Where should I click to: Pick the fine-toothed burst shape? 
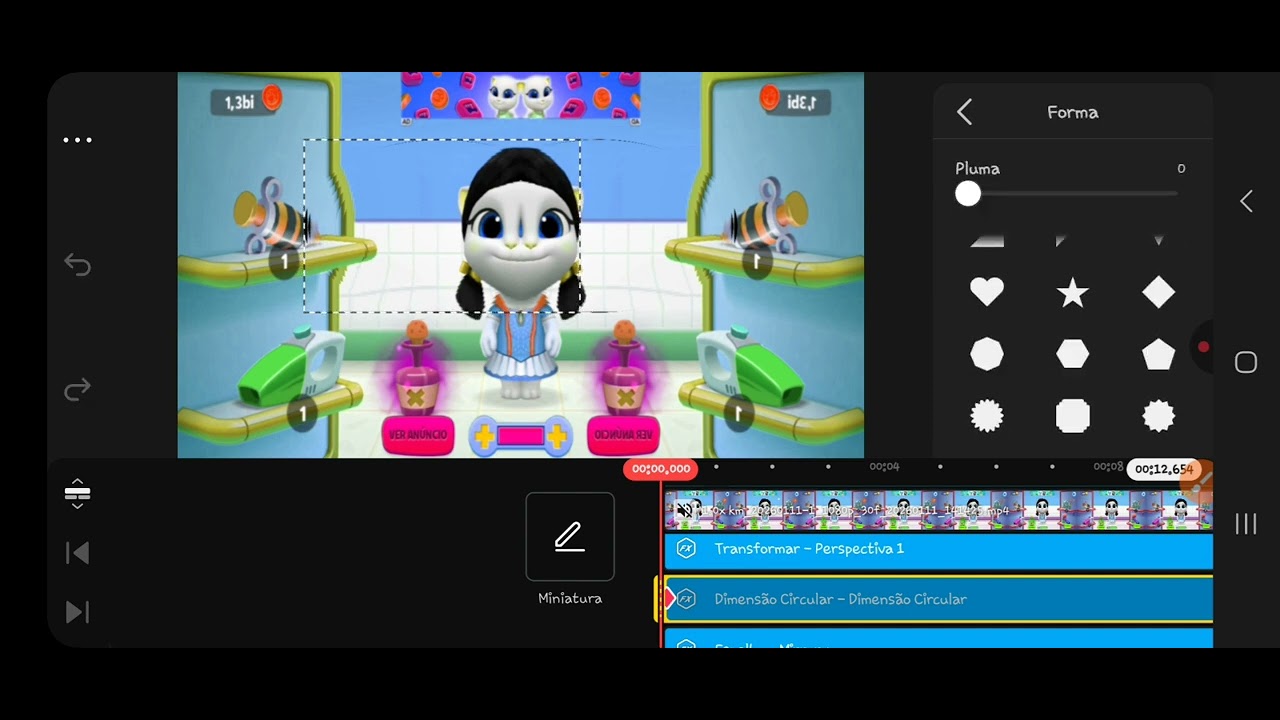pyautogui.click(x=987, y=416)
